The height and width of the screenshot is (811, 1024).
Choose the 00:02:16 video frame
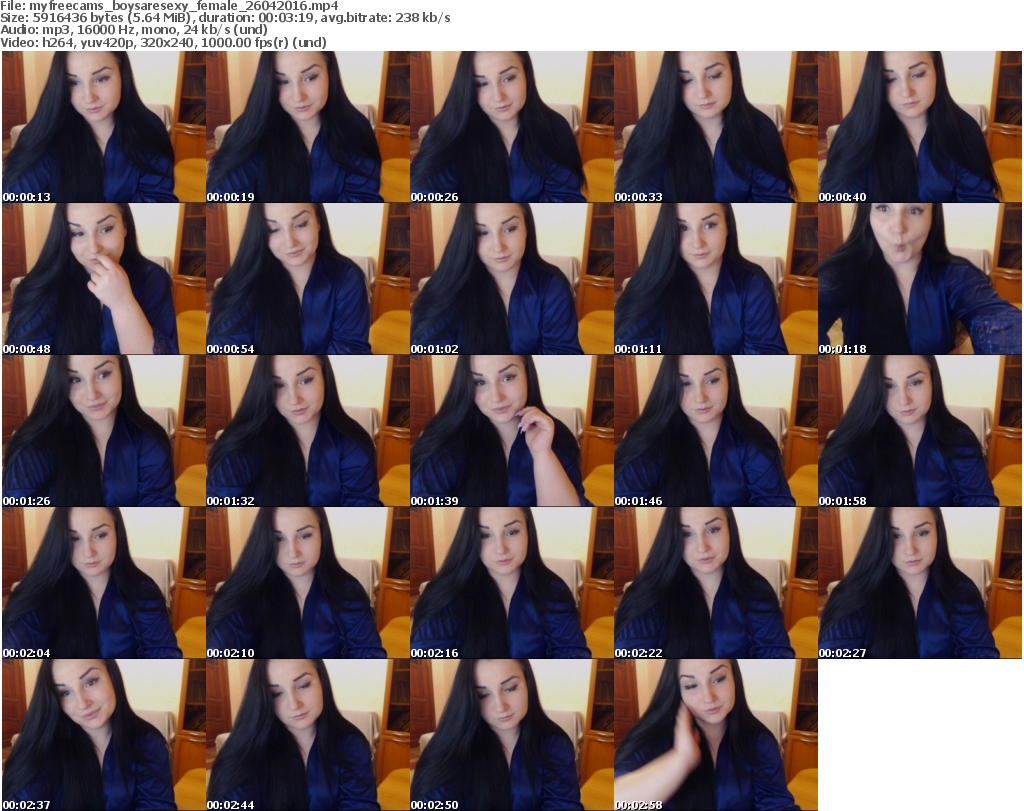512,583
